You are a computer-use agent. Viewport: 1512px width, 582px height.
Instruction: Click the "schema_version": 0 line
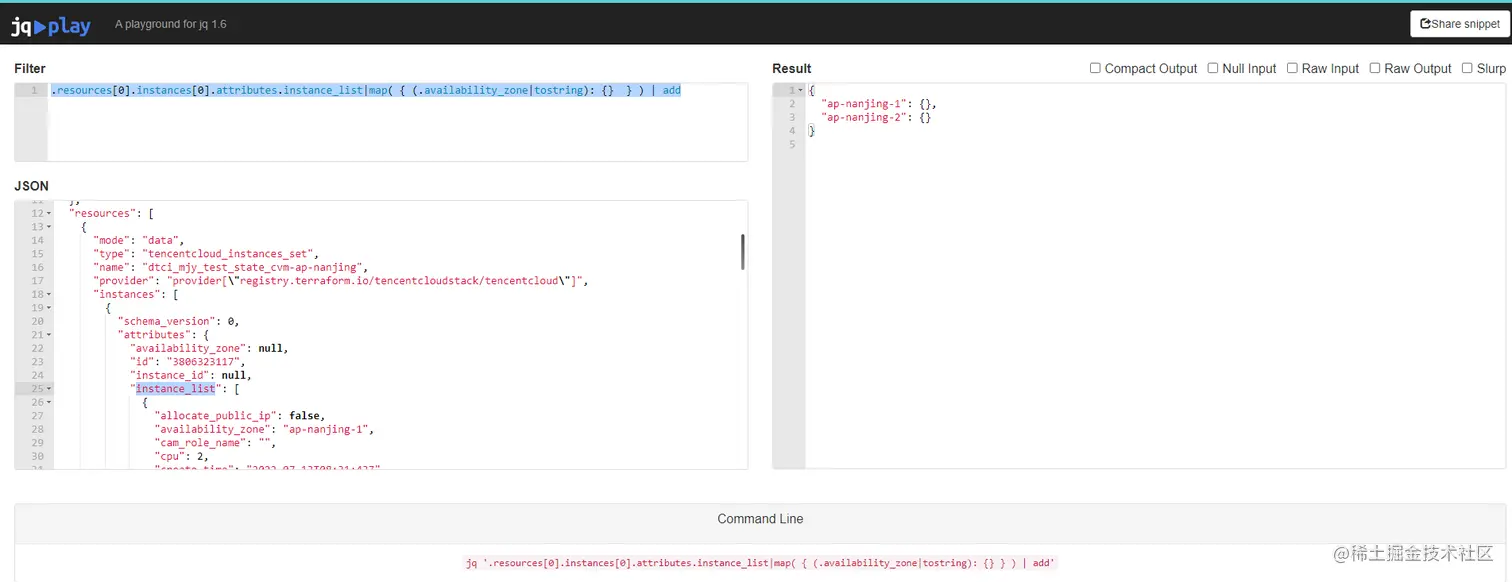tap(179, 321)
